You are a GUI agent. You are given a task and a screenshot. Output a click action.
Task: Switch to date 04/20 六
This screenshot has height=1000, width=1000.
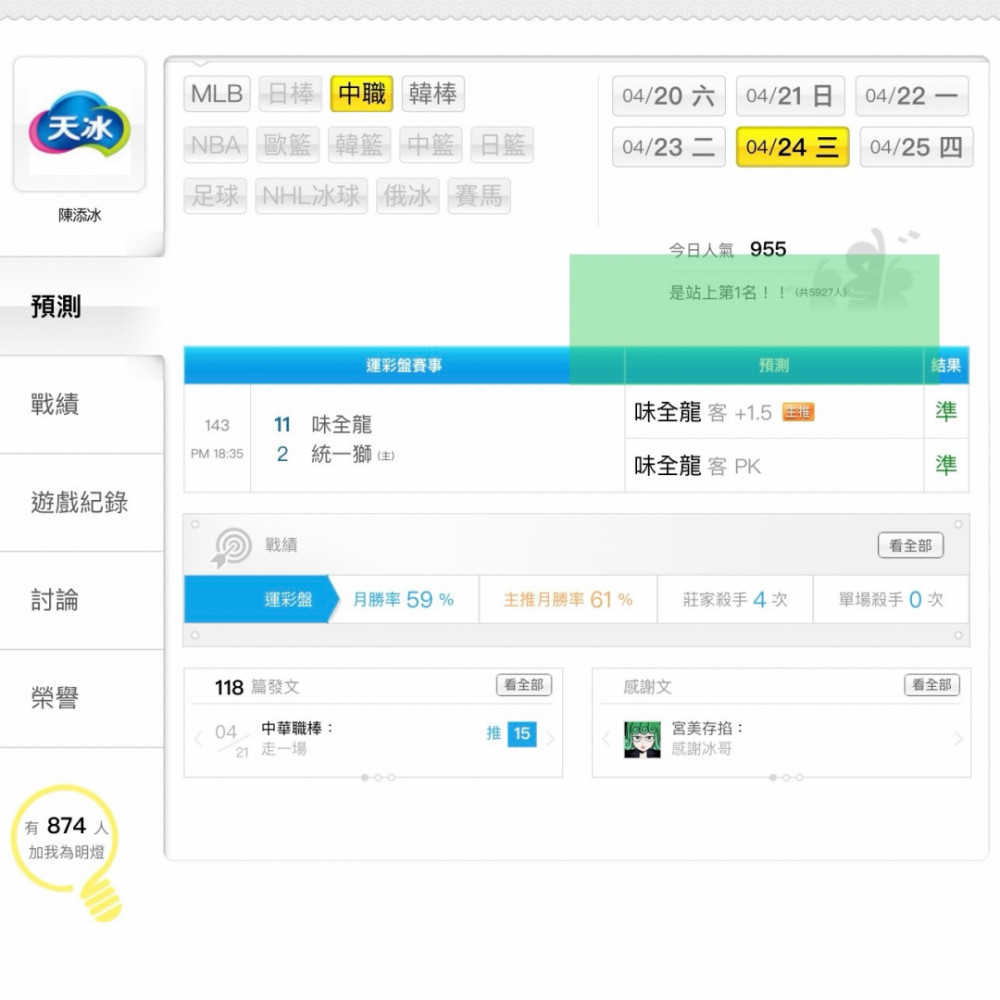[x=668, y=96]
